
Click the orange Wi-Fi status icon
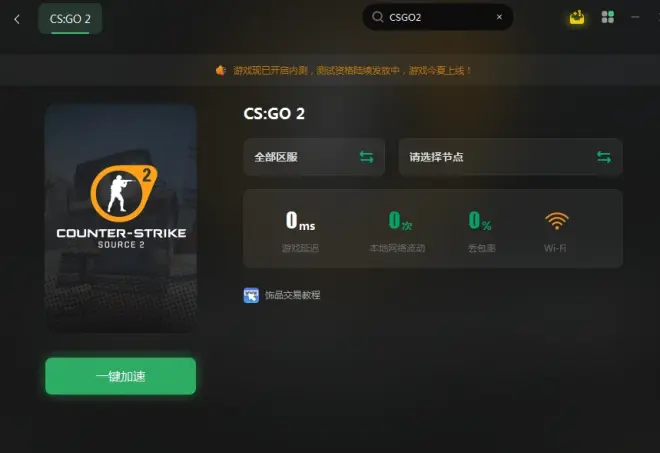(556, 221)
